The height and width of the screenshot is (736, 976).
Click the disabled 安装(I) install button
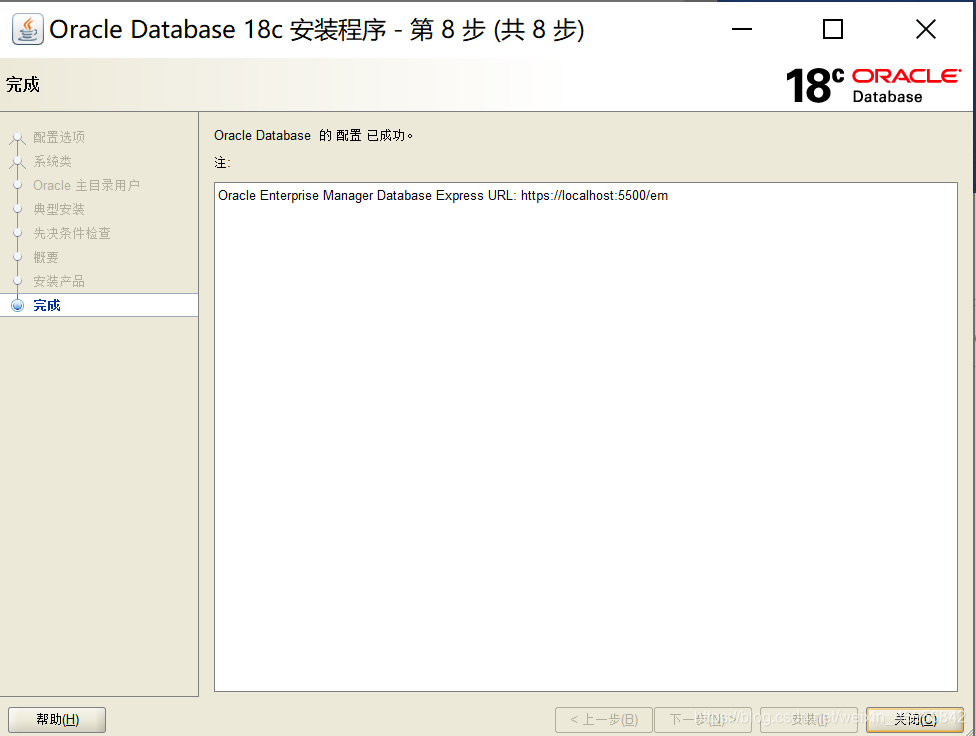(809, 720)
